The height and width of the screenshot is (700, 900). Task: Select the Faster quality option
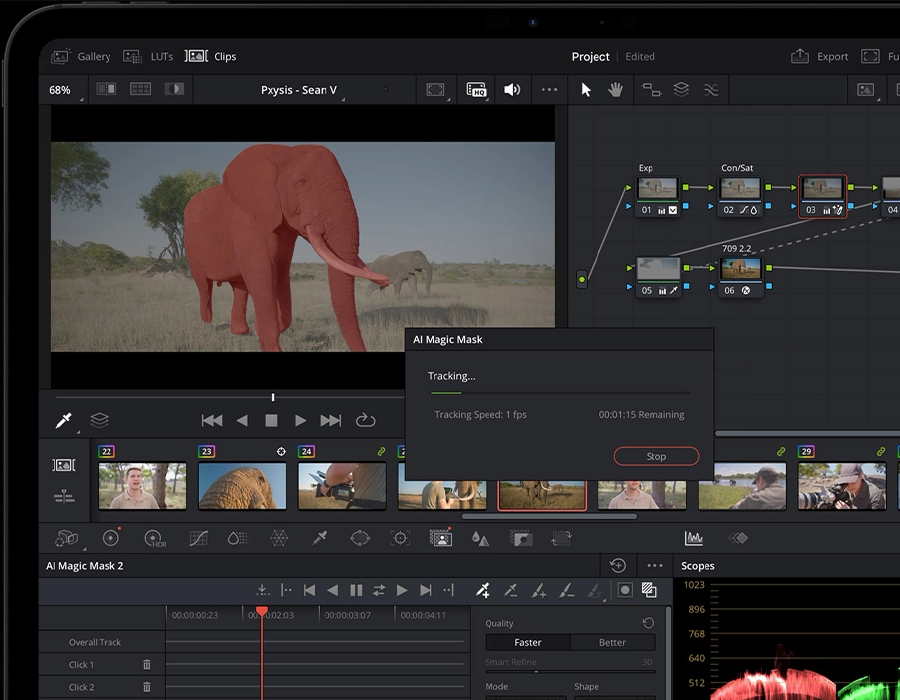(x=527, y=643)
